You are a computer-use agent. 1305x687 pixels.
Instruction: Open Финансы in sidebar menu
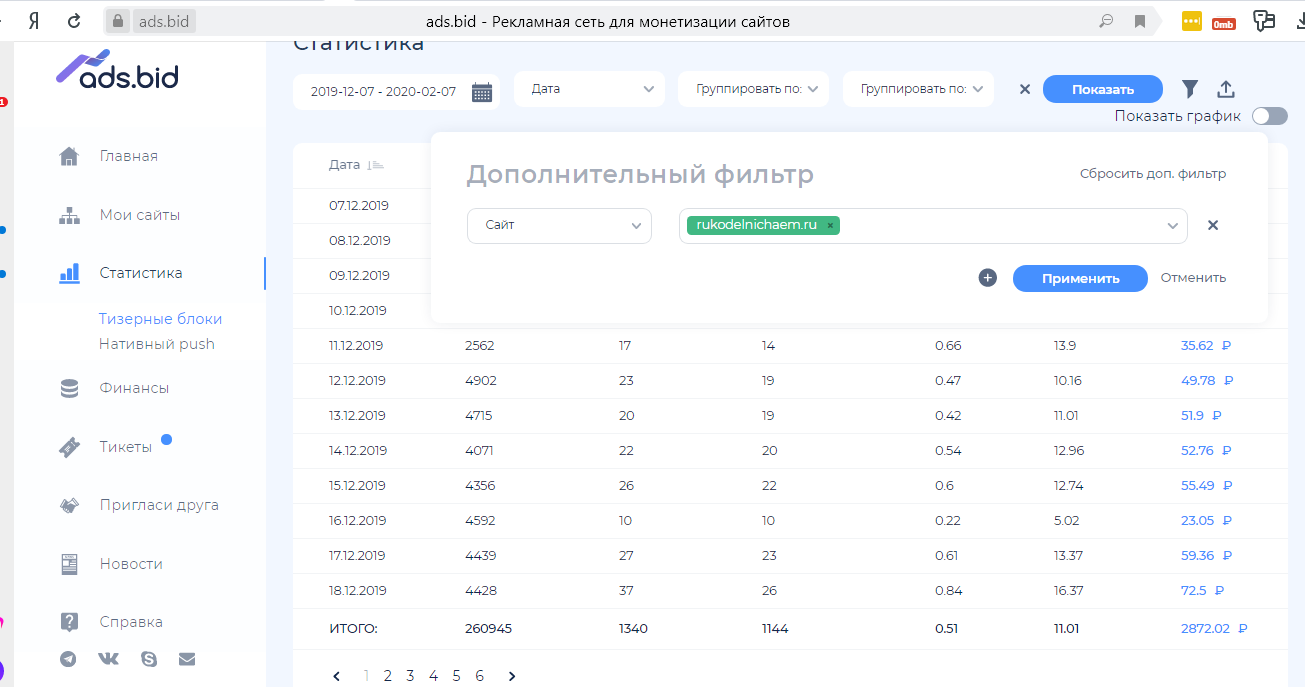(133, 388)
